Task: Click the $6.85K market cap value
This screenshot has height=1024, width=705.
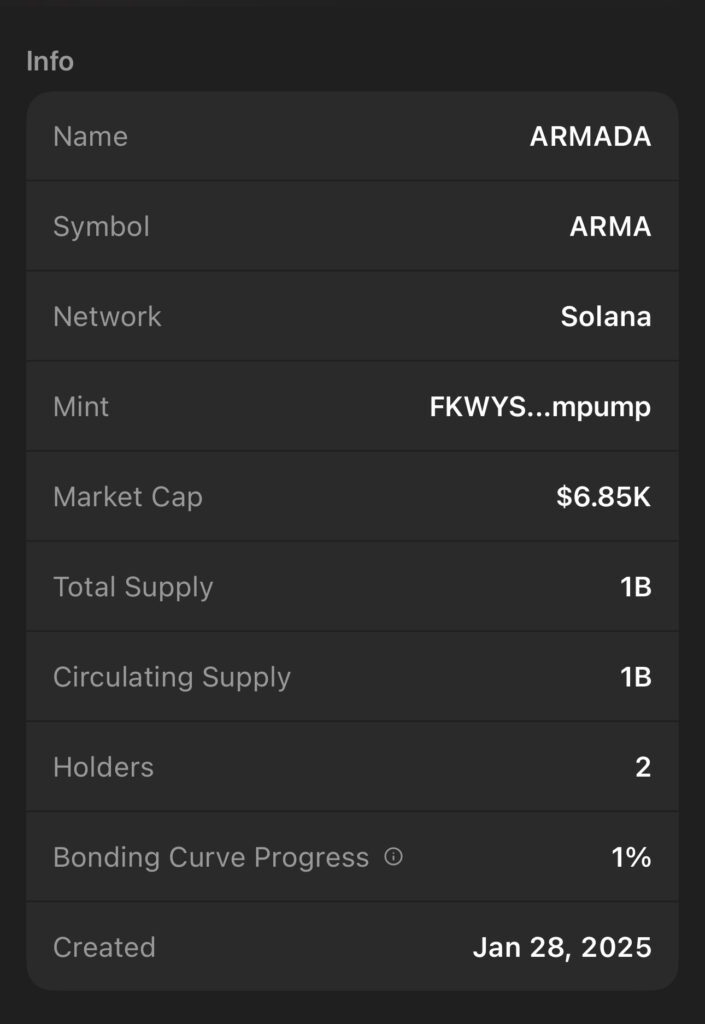Action: (x=603, y=497)
